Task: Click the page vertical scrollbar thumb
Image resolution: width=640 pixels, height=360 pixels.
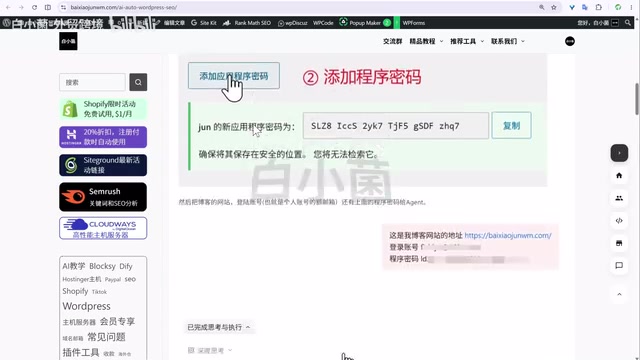Action: pyautogui.click(x=637, y=99)
